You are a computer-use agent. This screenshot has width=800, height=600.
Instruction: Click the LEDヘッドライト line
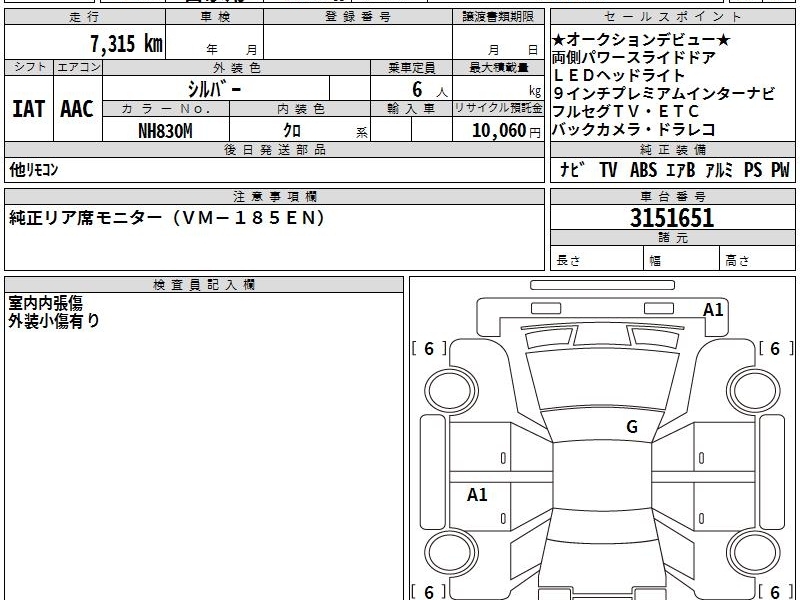[618, 76]
